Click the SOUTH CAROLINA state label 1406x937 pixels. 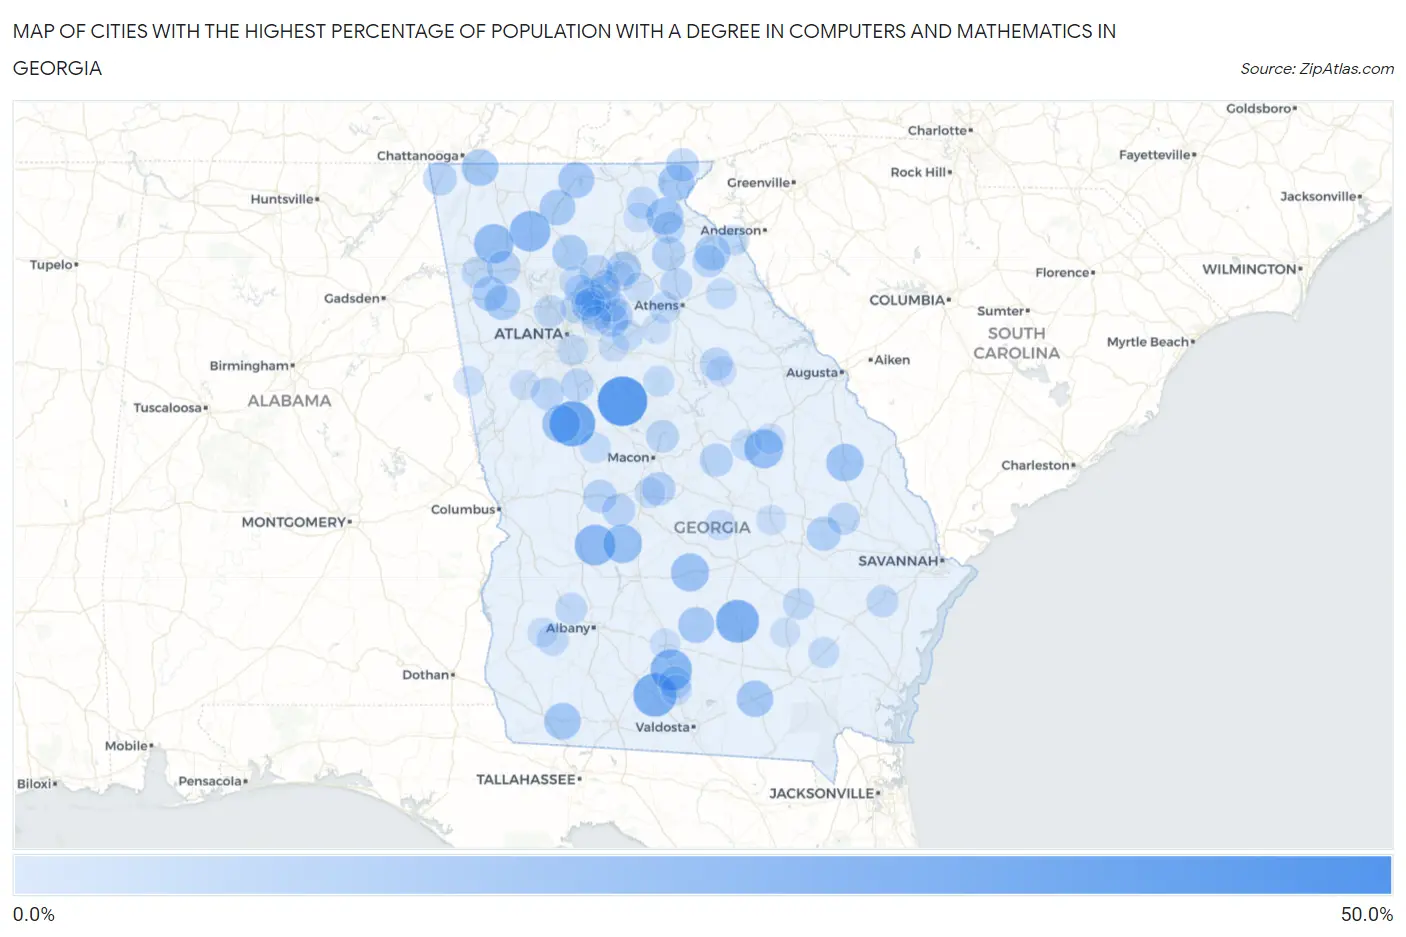coord(1016,344)
